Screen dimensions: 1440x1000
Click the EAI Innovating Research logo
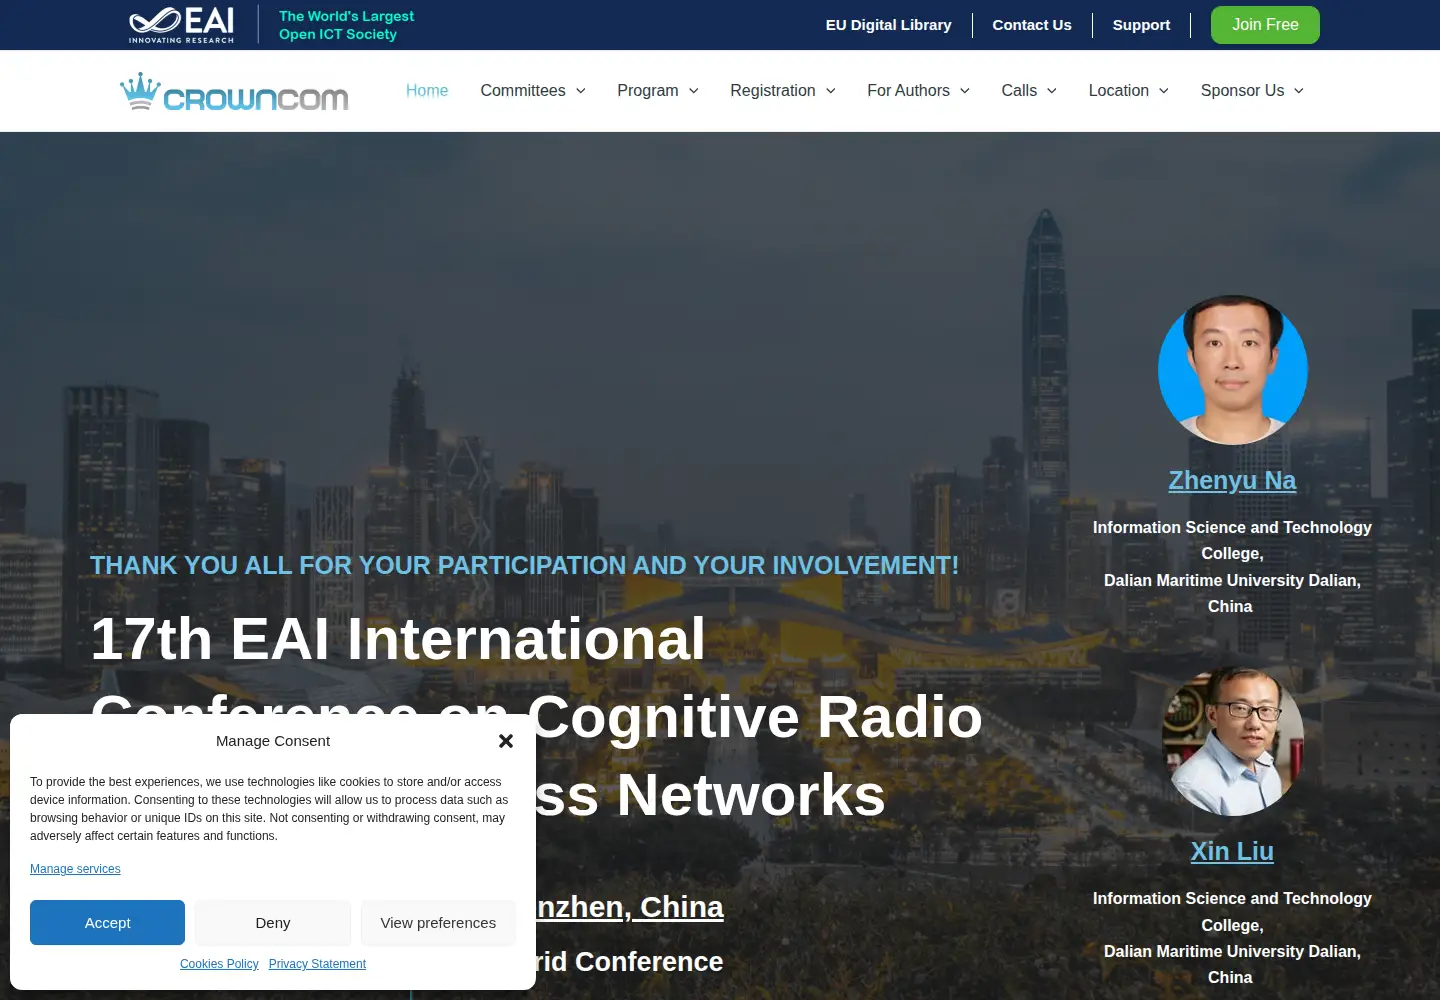(181, 25)
